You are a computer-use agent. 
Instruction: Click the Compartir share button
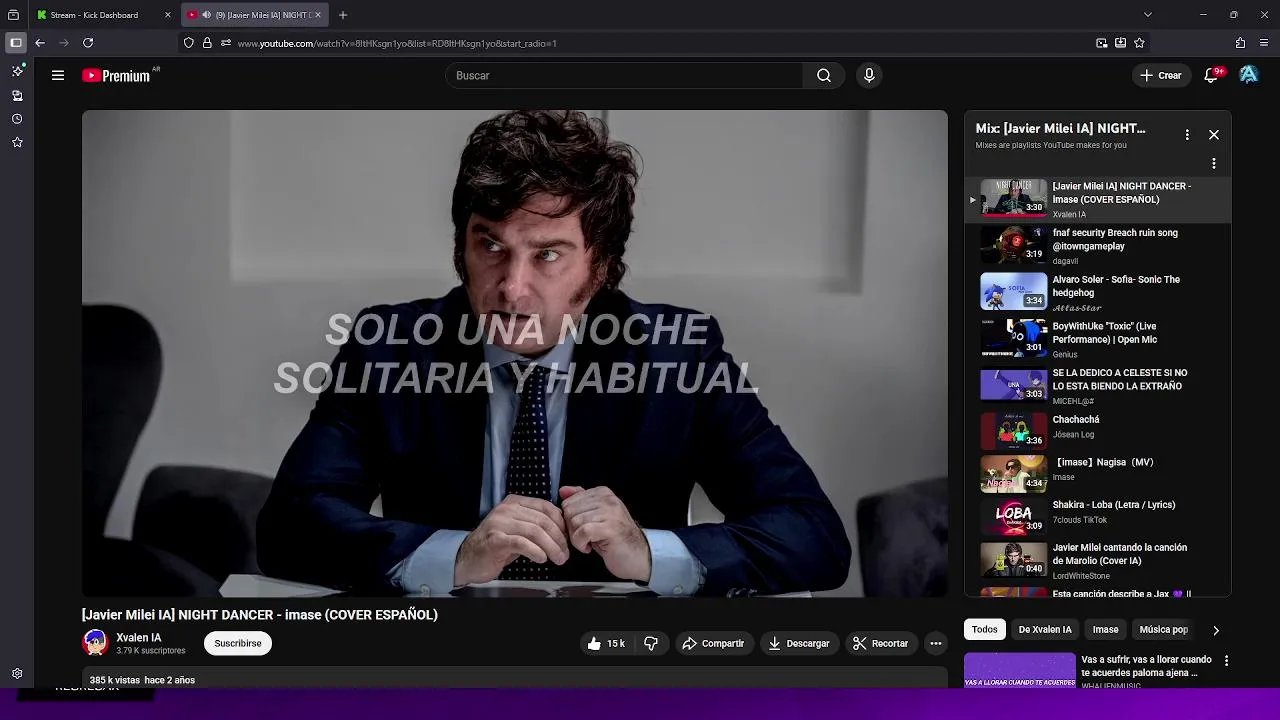[713, 643]
